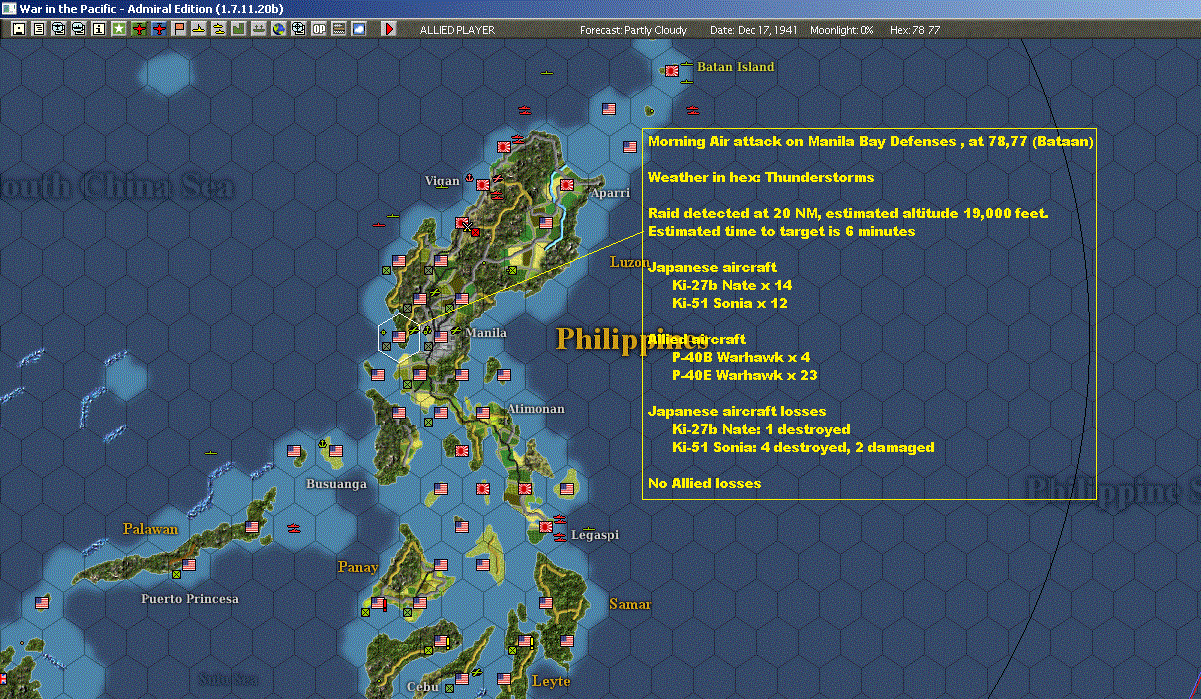
Task: Click the Japanese flag beside Vigan
Action: 483,185
